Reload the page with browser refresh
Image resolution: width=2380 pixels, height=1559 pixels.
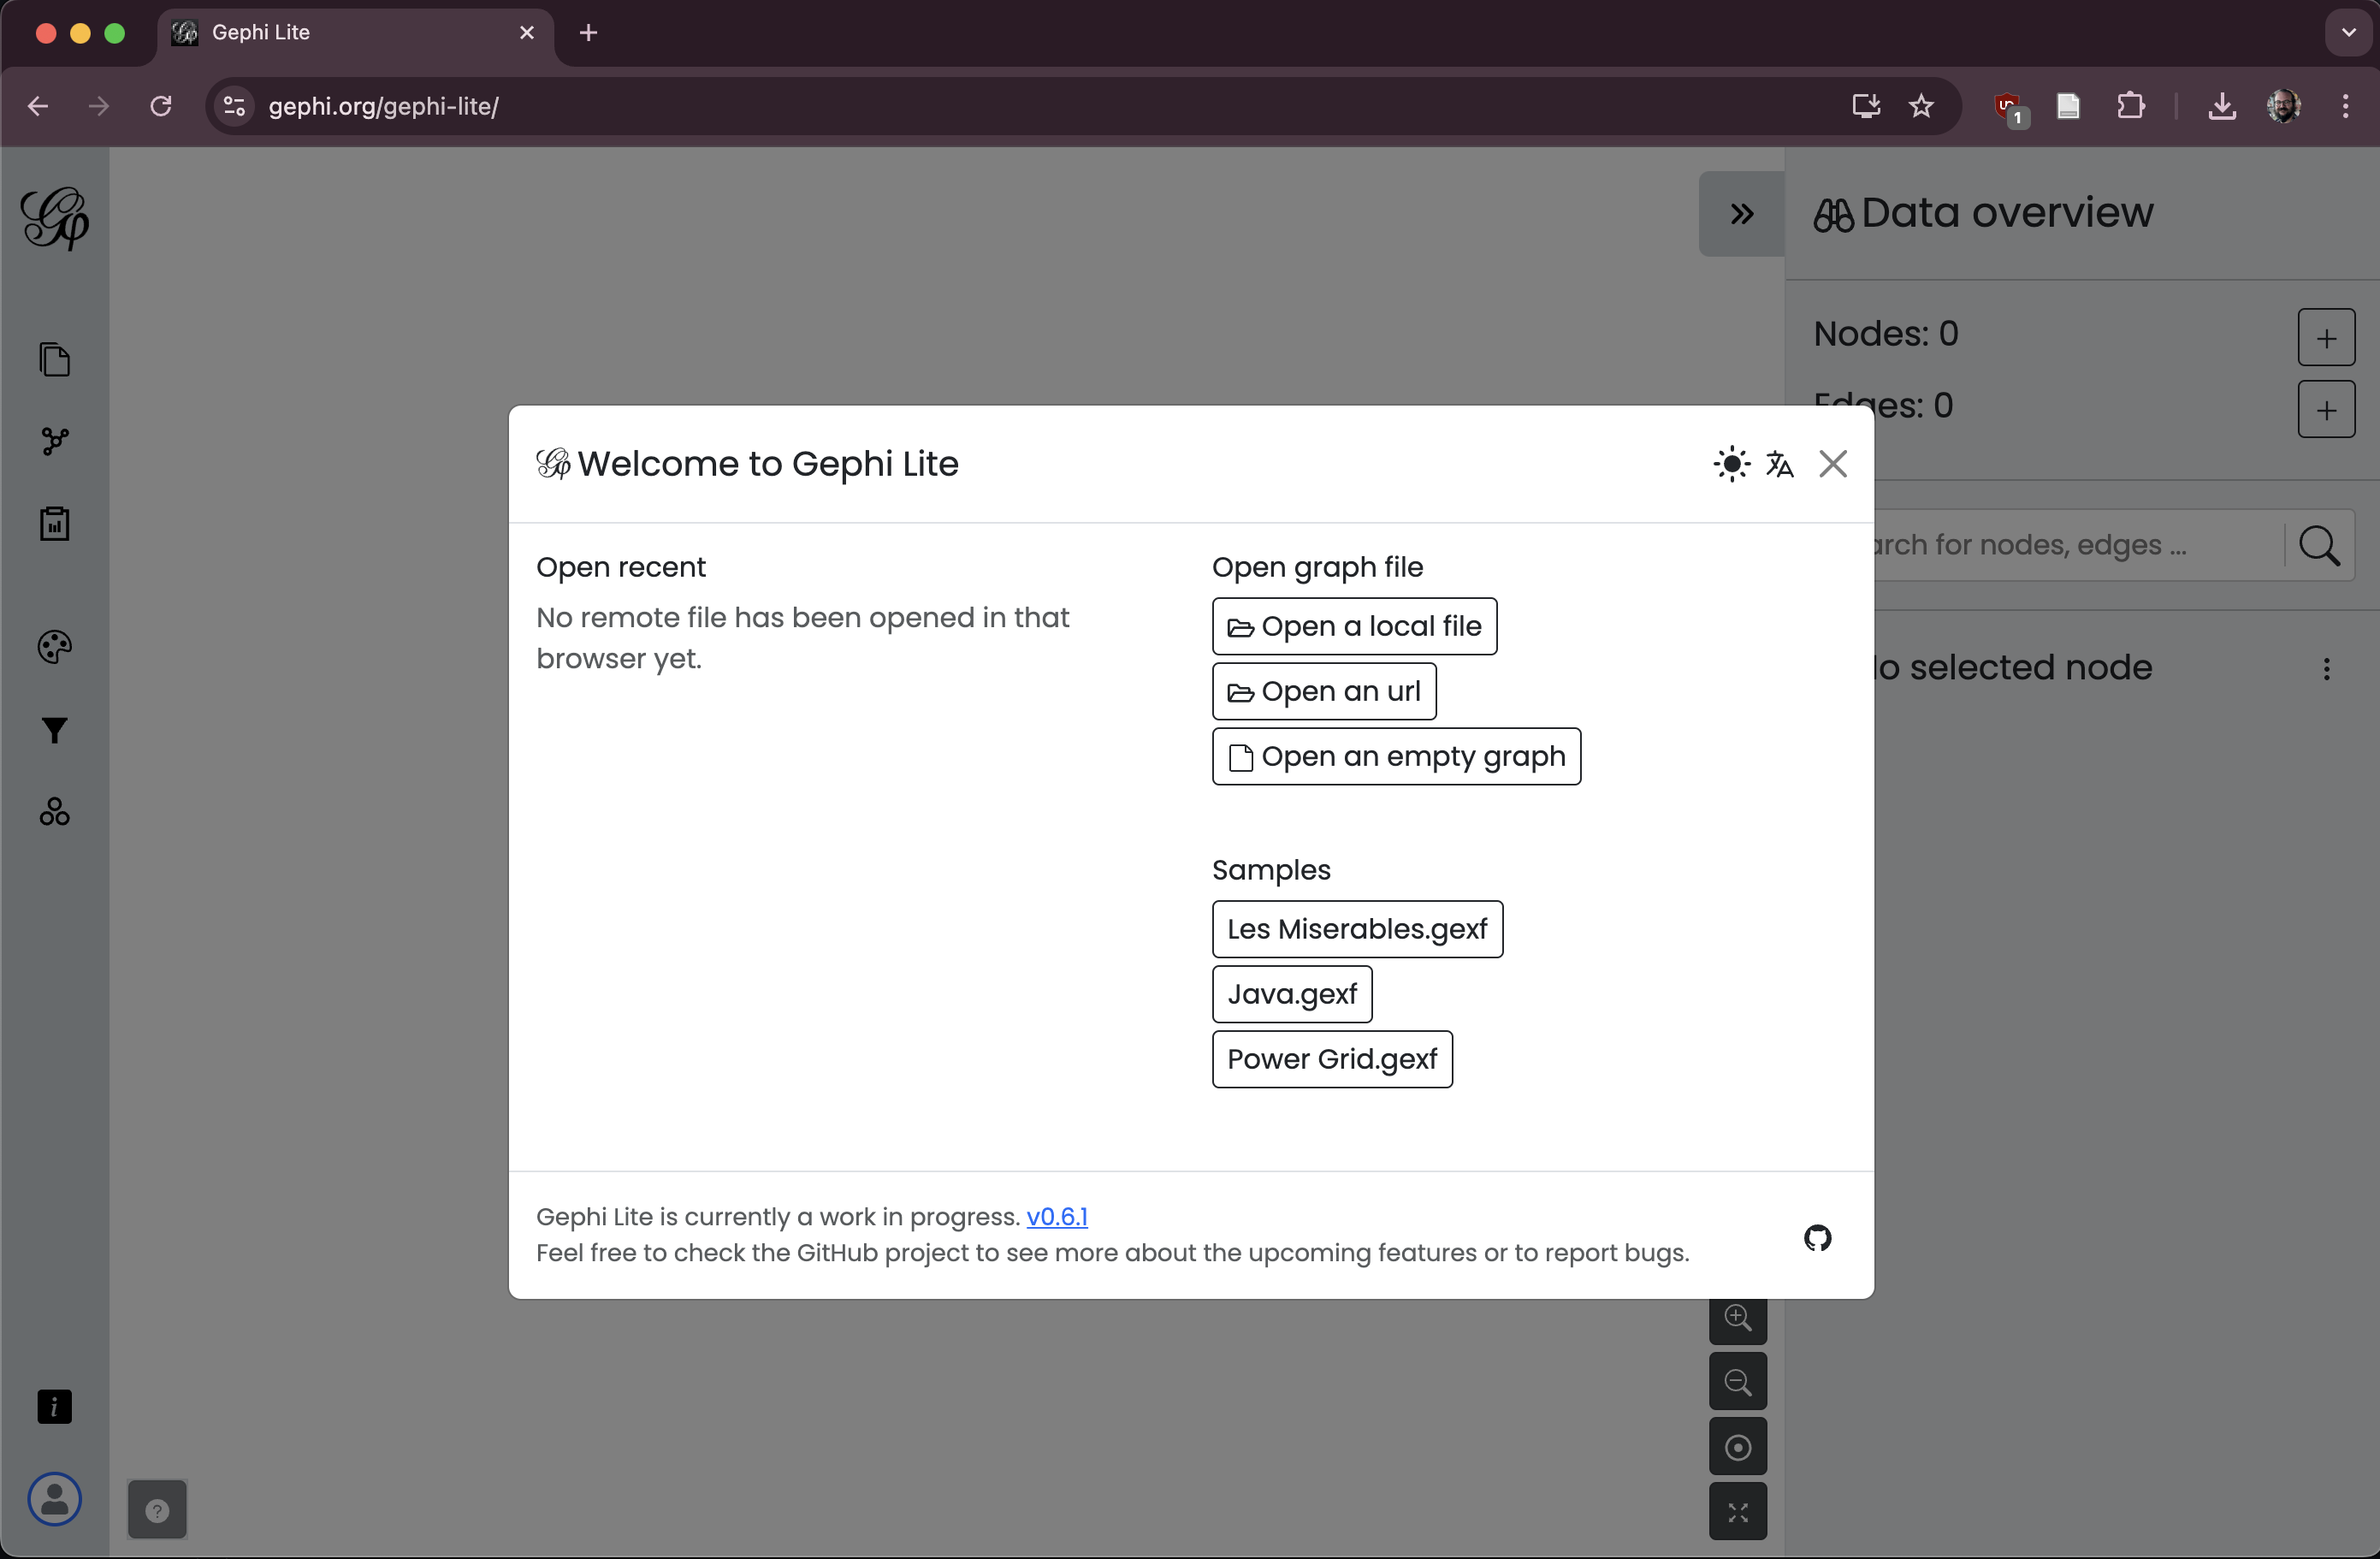tap(161, 106)
